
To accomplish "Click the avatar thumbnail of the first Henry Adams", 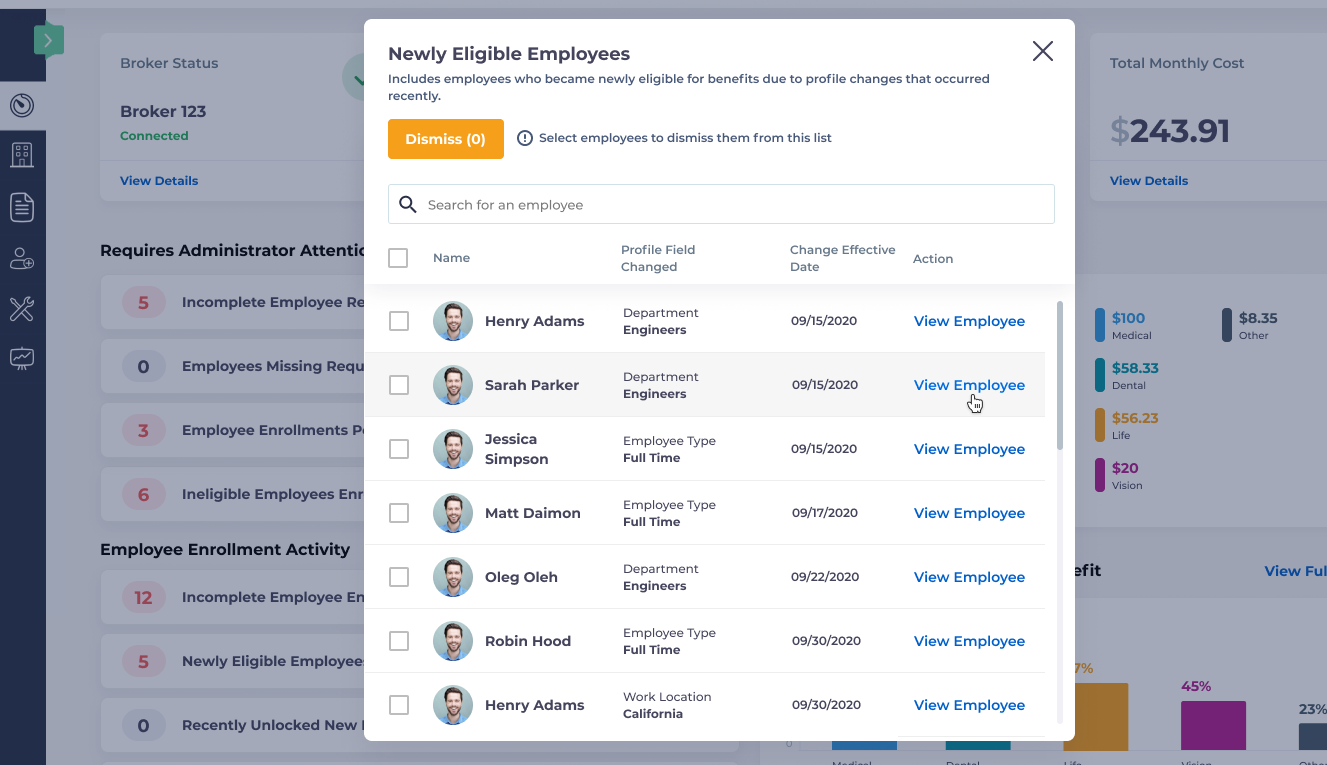I will coord(453,321).
